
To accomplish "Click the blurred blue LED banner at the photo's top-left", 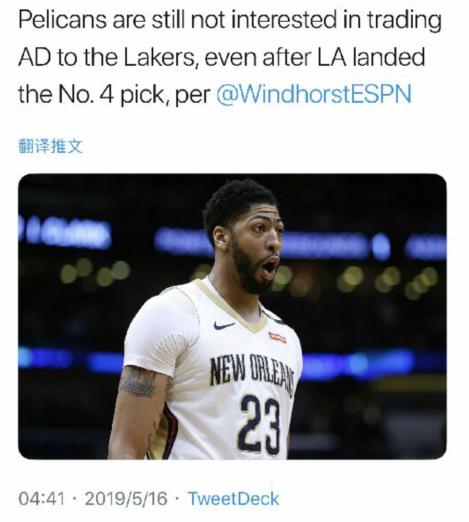I will (65, 233).
